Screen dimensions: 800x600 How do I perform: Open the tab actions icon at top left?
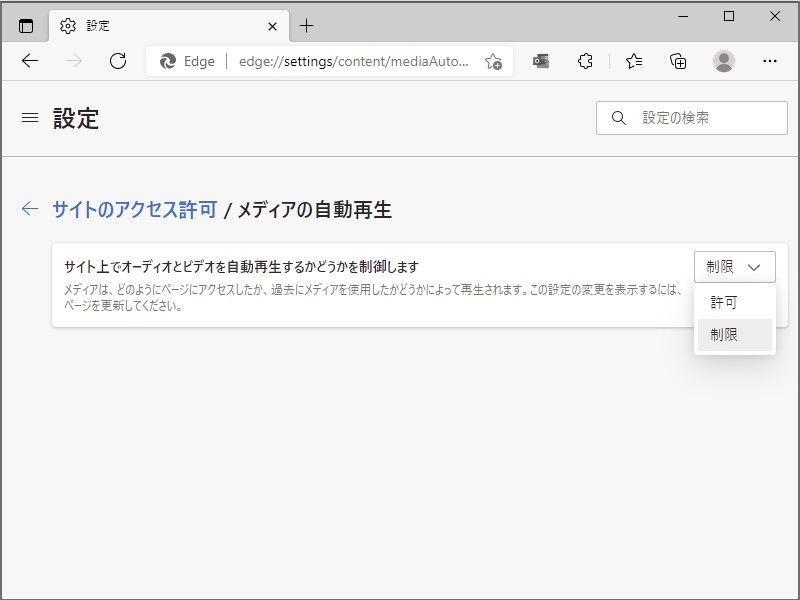(24, 25)
